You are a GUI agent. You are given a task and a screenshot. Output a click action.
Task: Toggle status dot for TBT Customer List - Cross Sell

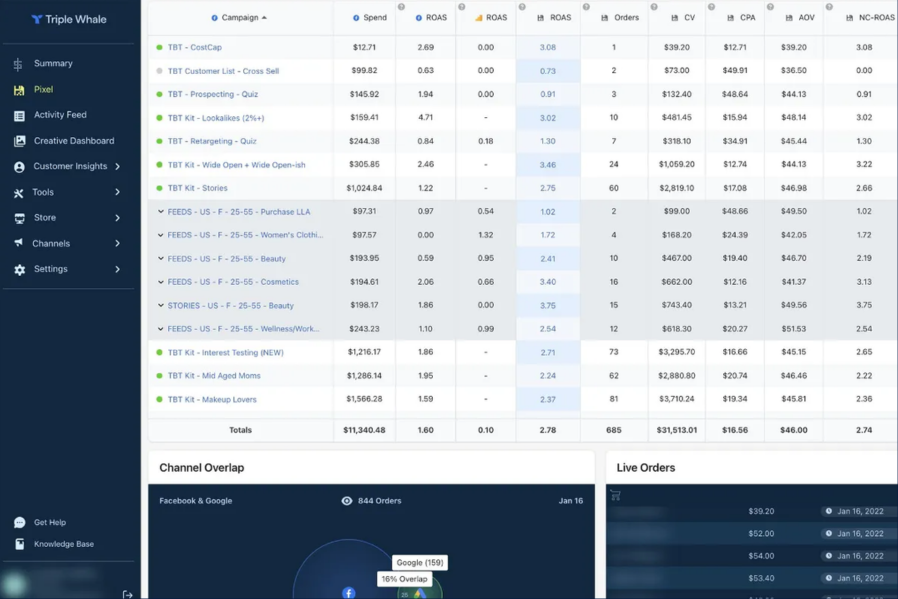pos(159,71)
